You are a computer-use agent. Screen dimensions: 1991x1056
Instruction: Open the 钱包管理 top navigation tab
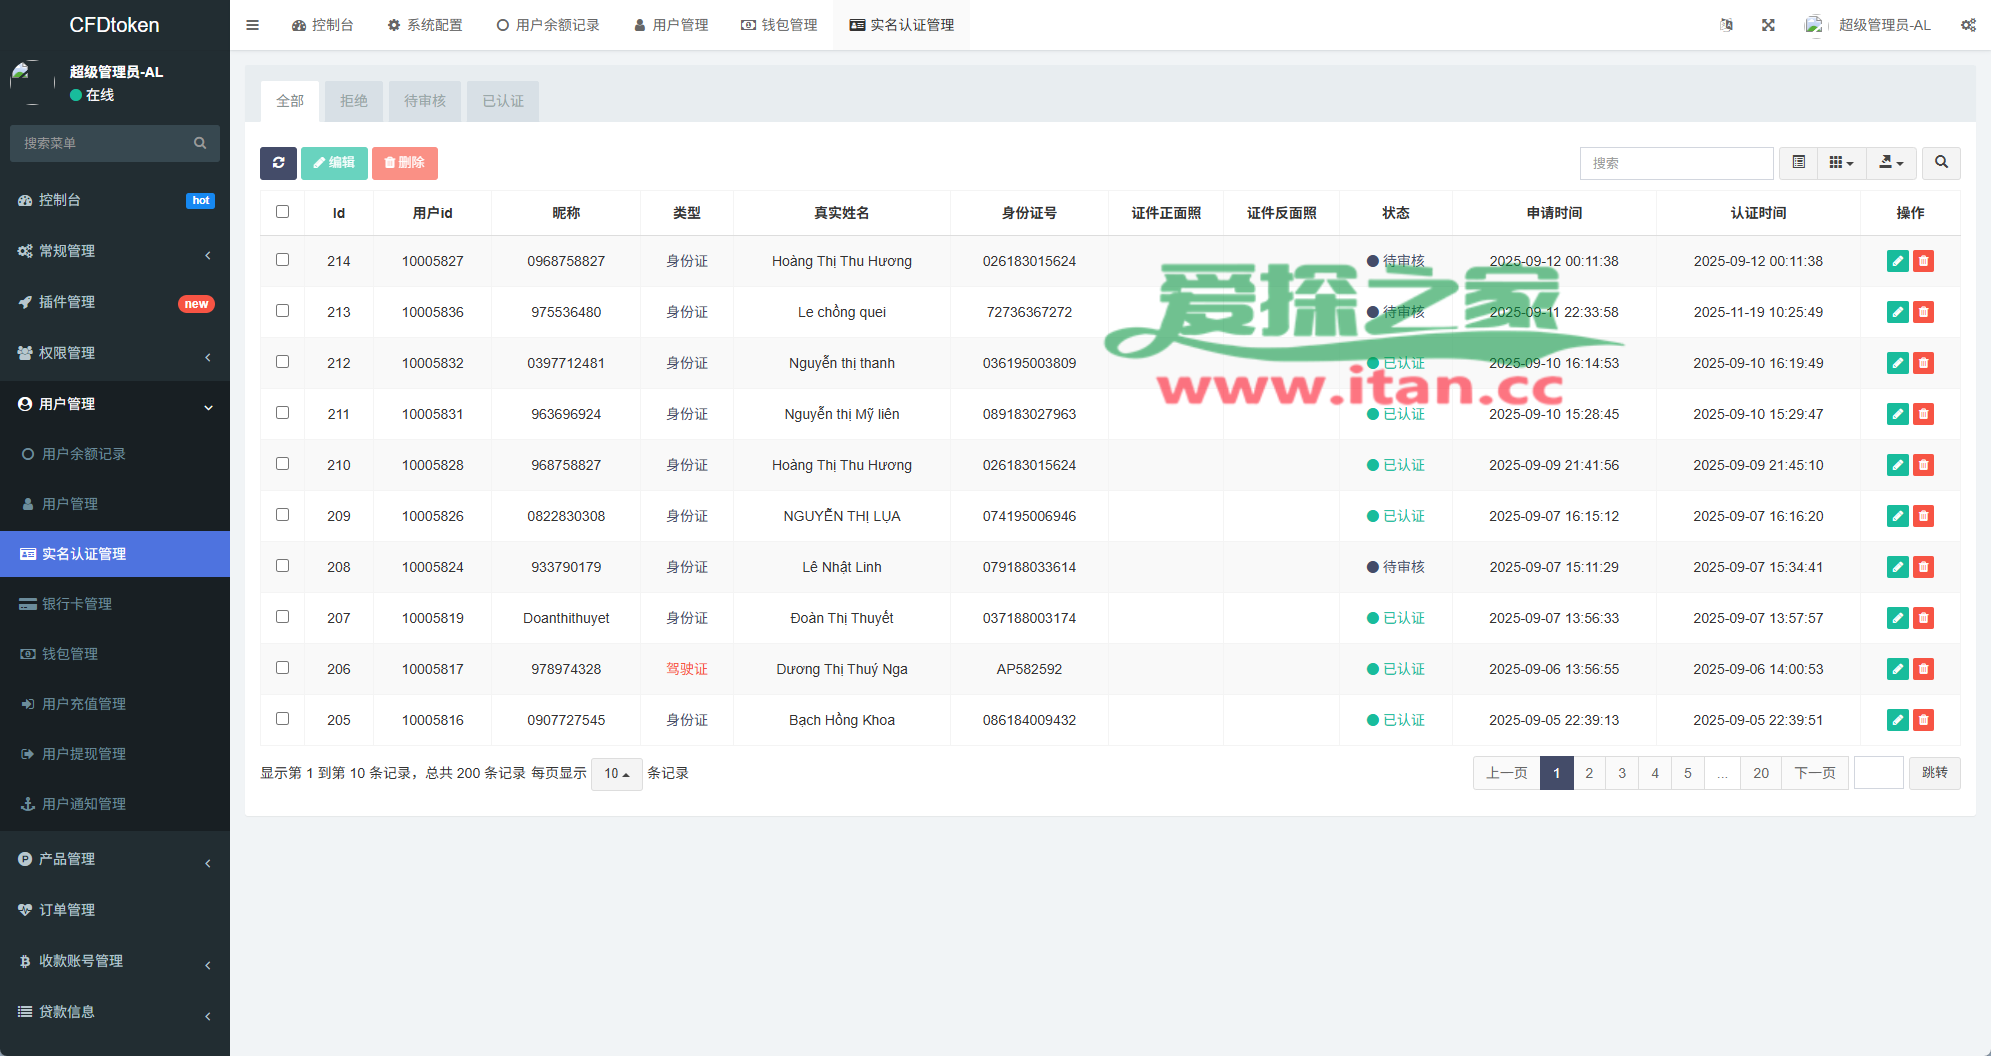779,25
